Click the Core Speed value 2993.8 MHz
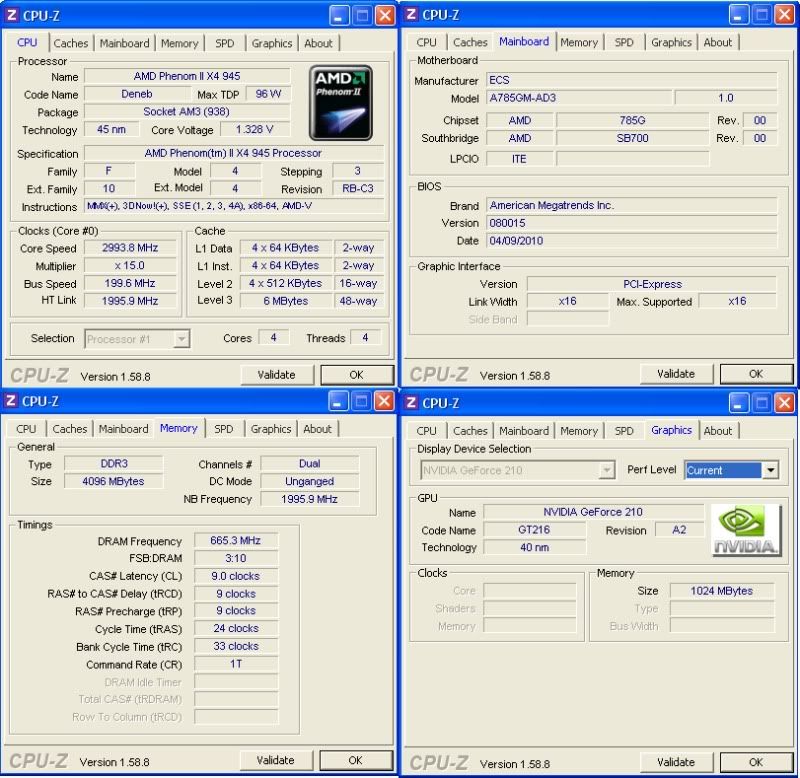The image size is (800, 778). coord(130,248)
